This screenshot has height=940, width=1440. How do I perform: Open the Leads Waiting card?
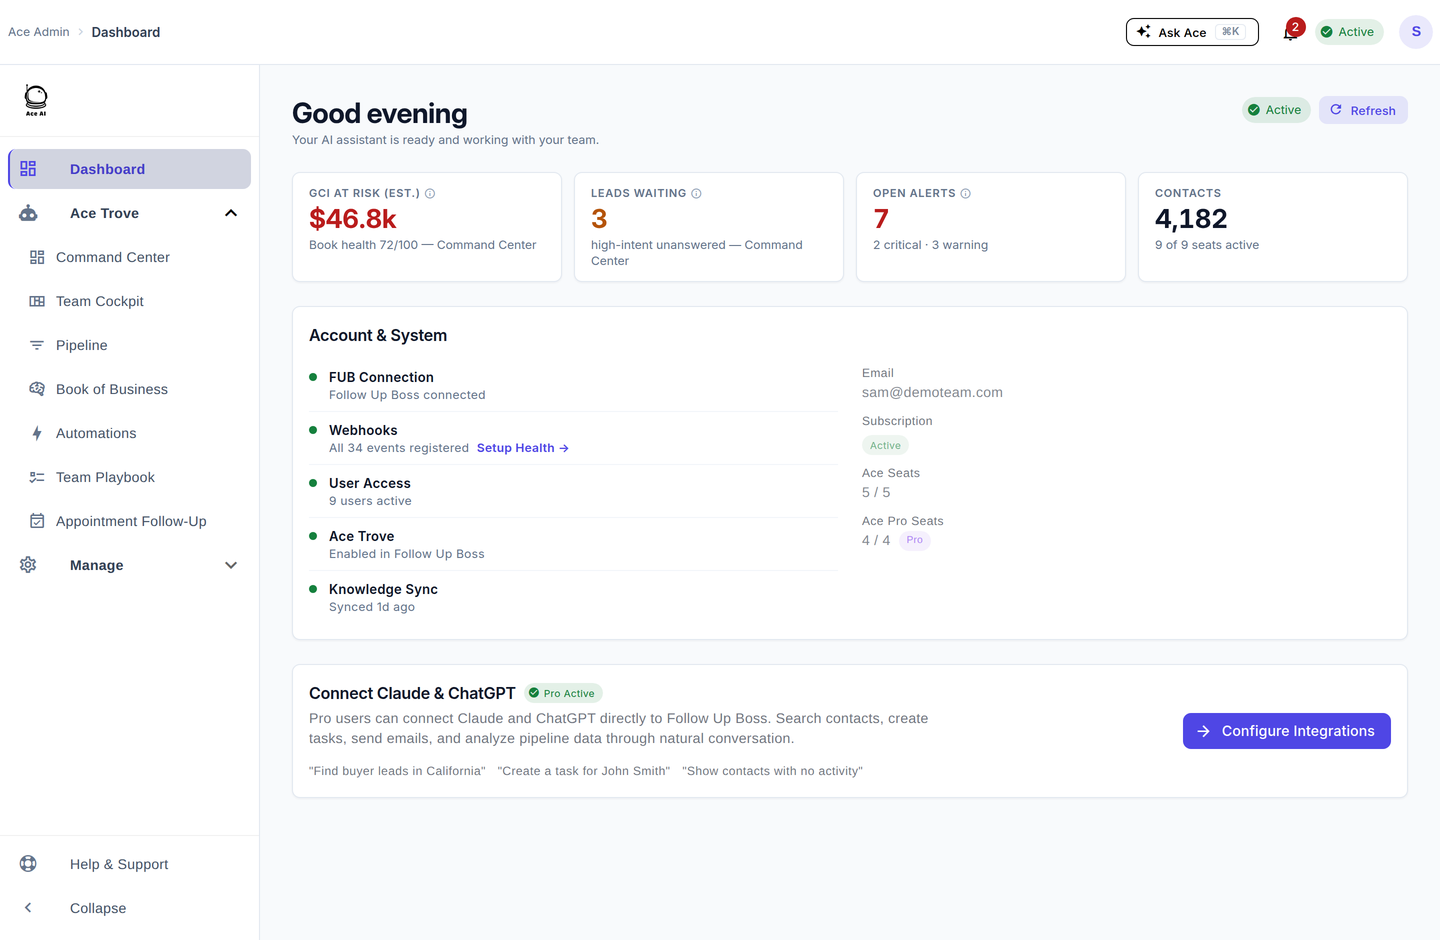709,227
